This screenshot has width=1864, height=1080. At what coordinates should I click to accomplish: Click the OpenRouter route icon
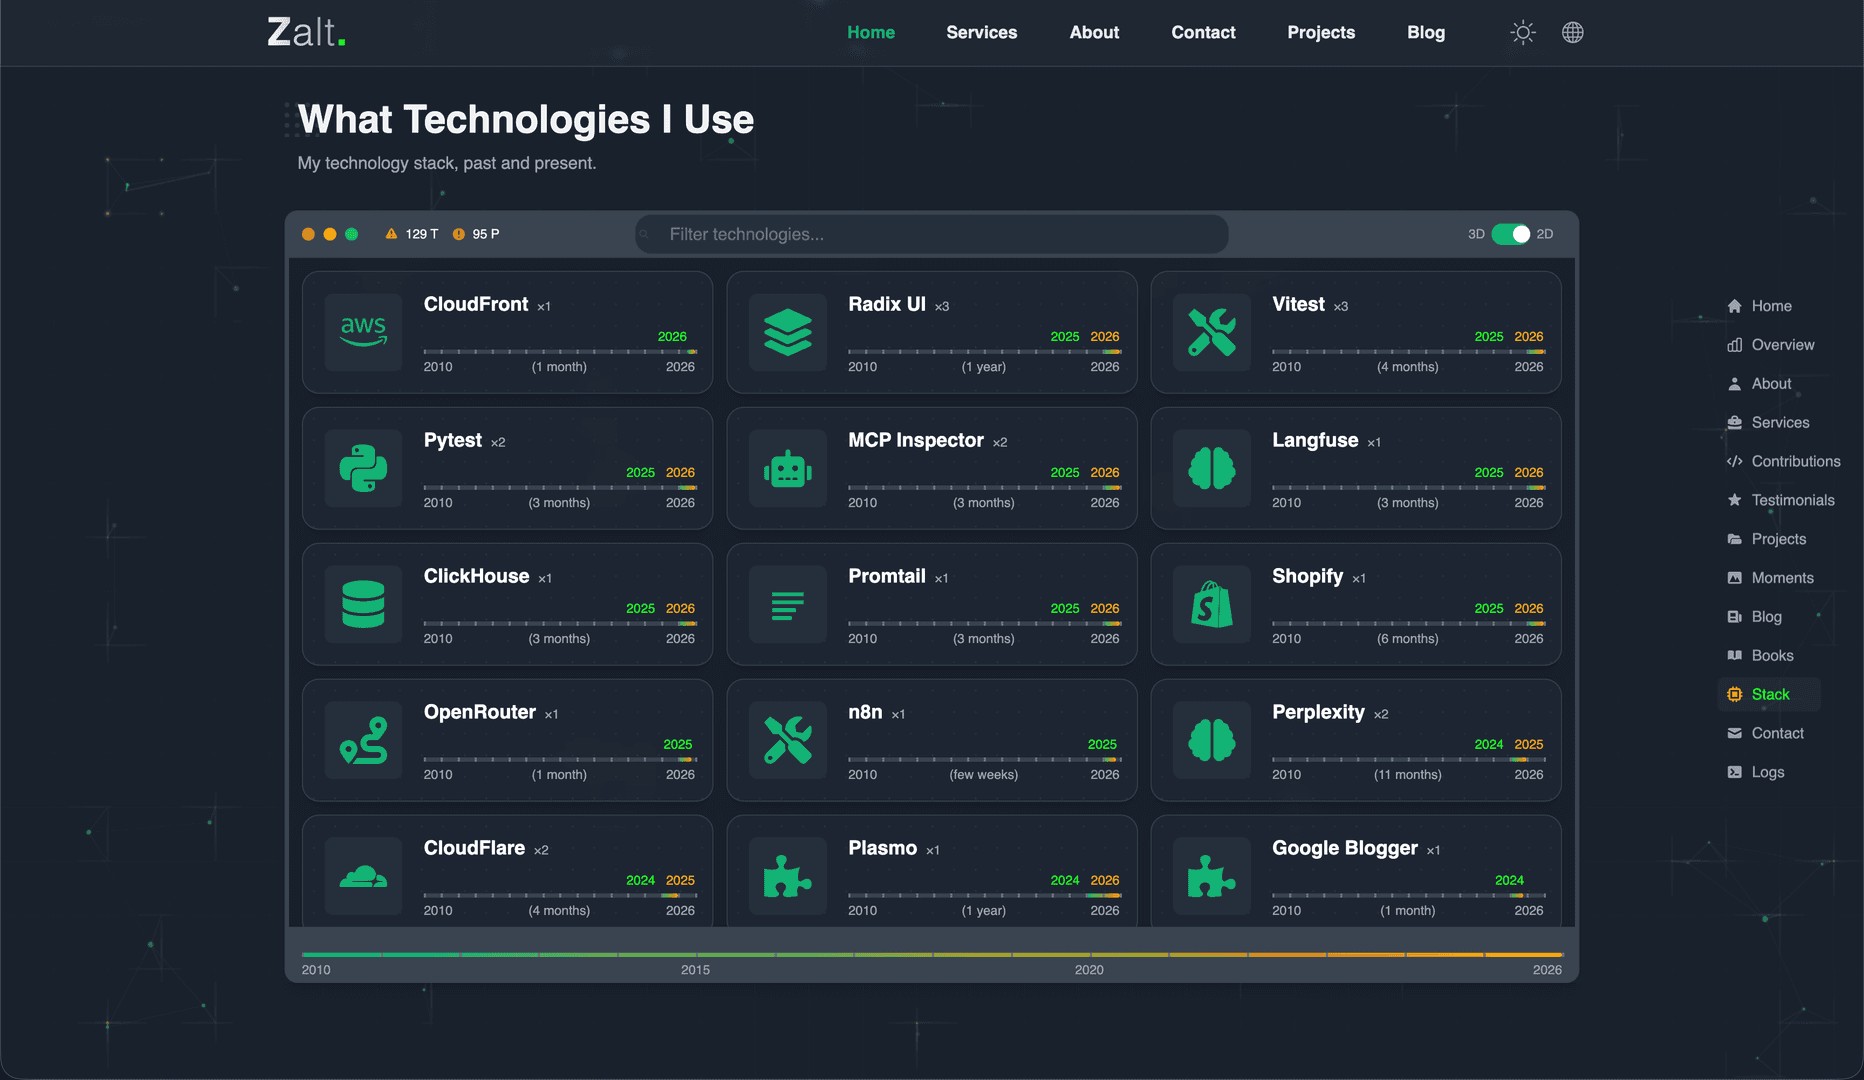(x=363, y=740)
